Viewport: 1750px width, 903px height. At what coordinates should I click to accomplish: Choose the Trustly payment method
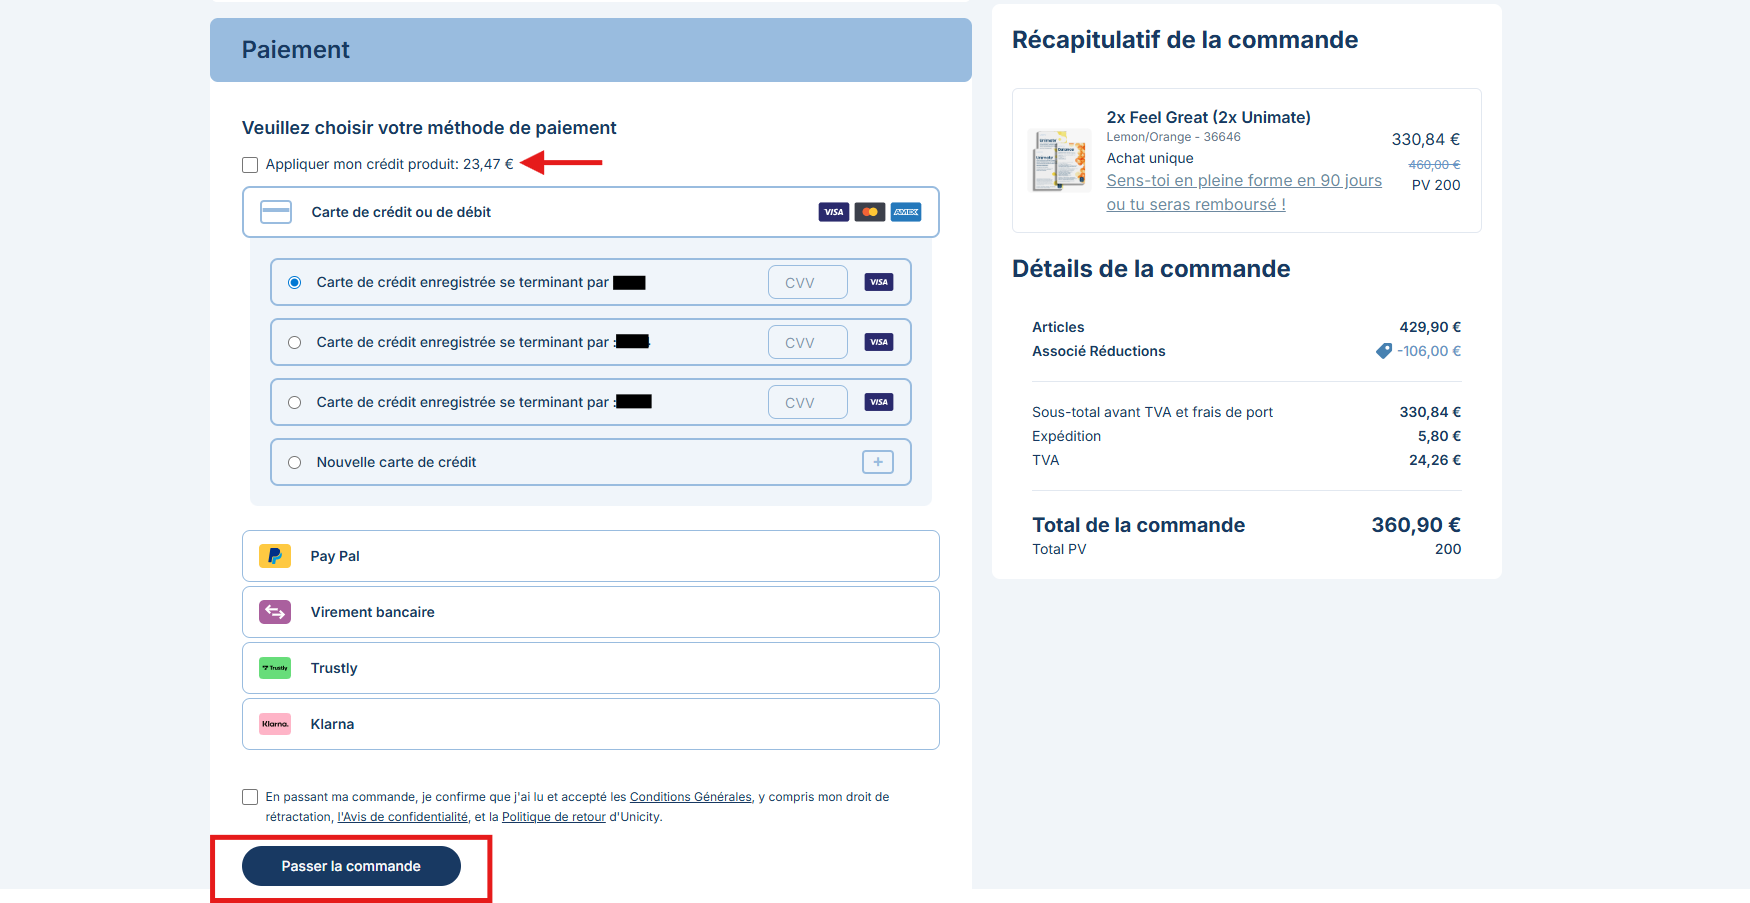[590, 668]
